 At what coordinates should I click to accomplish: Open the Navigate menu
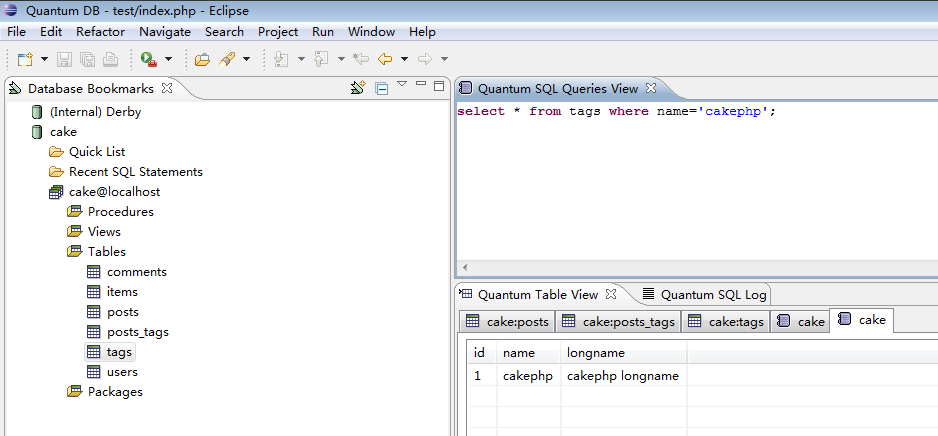164,32
